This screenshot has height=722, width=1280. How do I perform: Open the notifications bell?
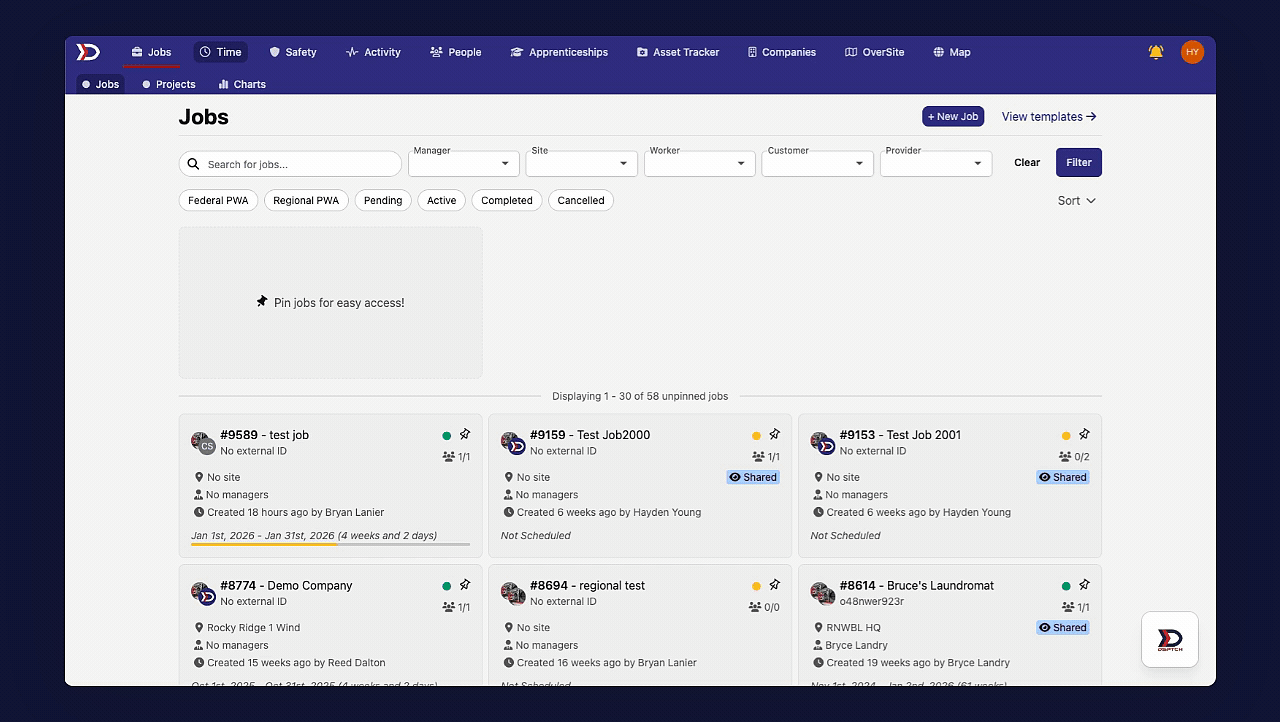pos(1156,52)
